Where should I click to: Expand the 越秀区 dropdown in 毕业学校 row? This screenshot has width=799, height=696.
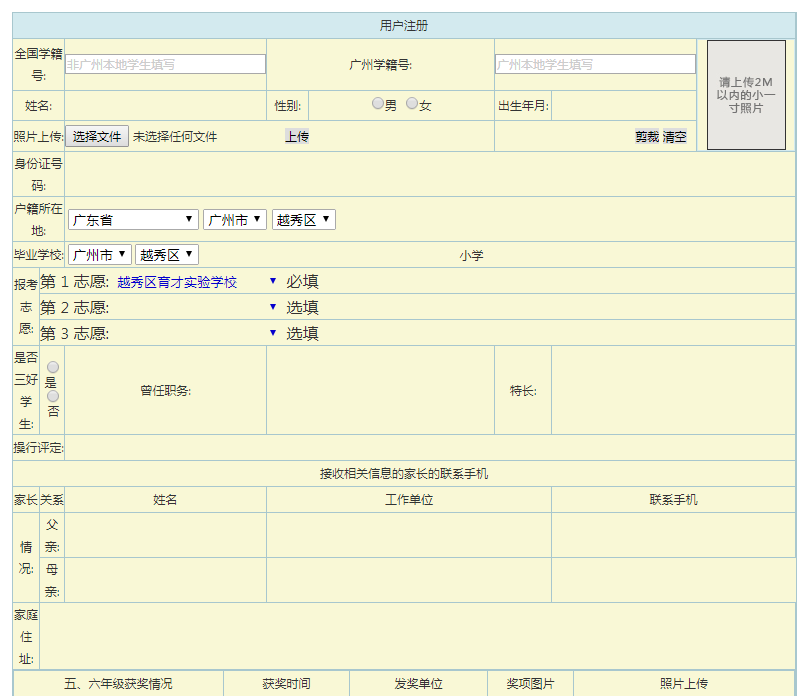coord(167,255)
